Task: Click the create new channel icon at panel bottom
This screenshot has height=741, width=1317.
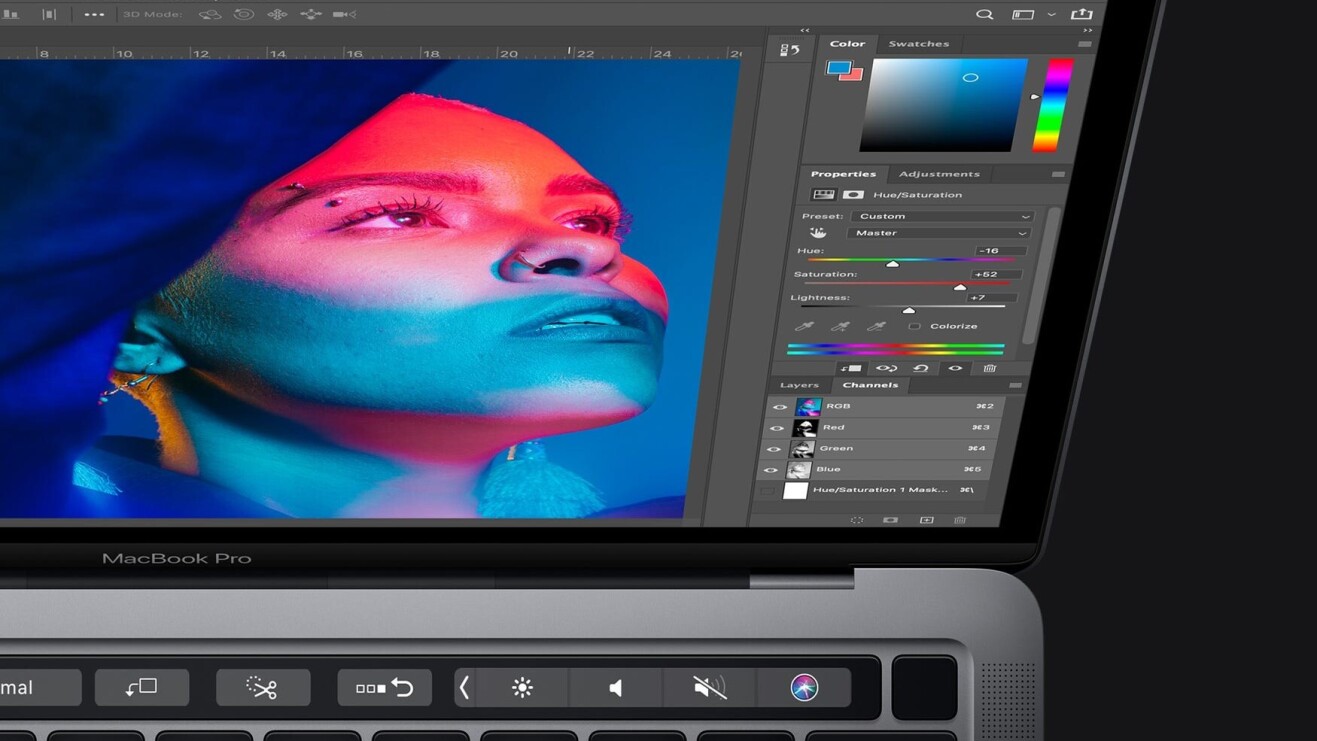Action: click(x=927, y=520)
